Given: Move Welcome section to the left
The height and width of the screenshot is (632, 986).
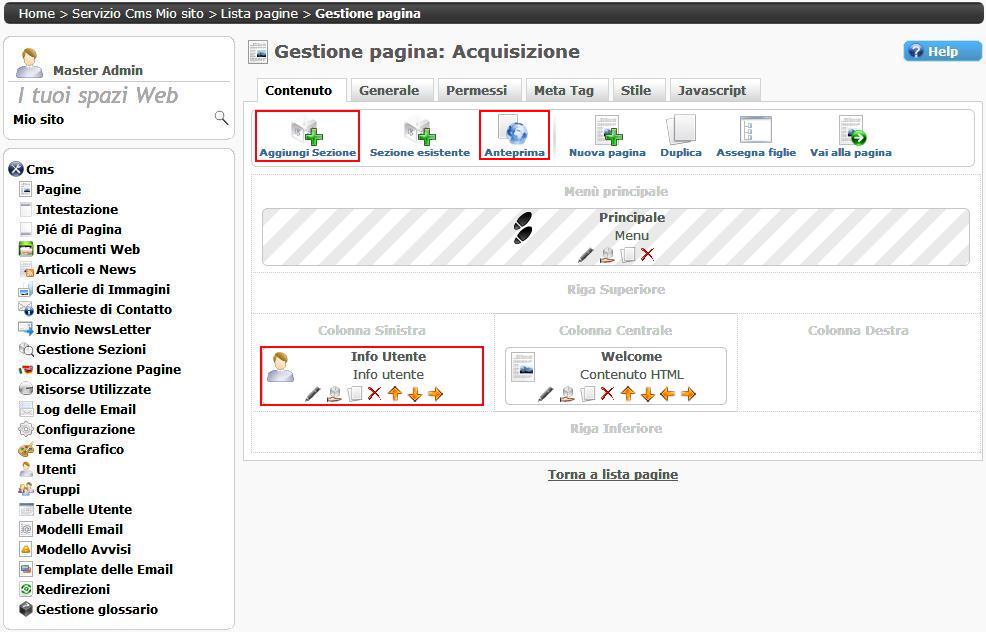Looking at the screenshot, I should pyautogui.click(x=667, y=394).
